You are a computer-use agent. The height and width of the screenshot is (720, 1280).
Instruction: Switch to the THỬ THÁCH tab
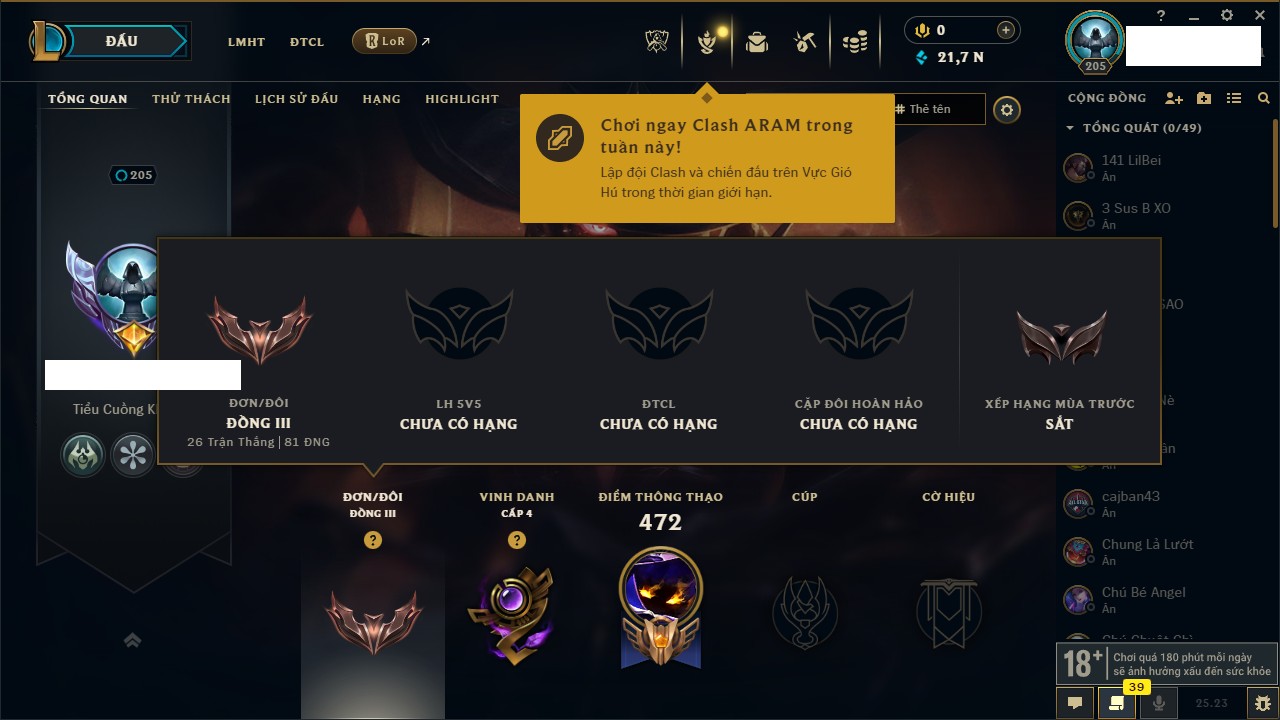(x=191, y=99)
